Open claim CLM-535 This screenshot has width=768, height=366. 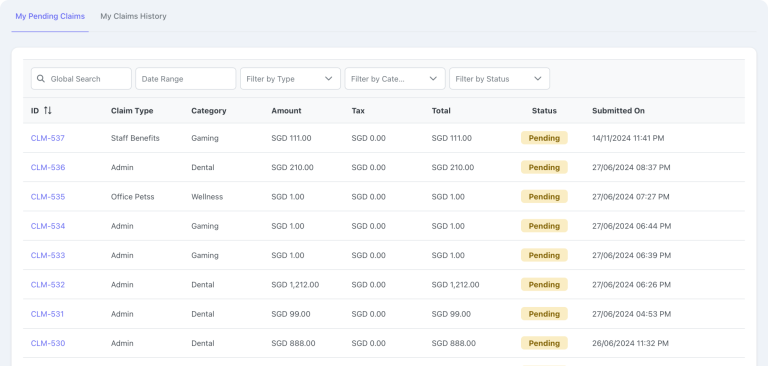(48, 197)
